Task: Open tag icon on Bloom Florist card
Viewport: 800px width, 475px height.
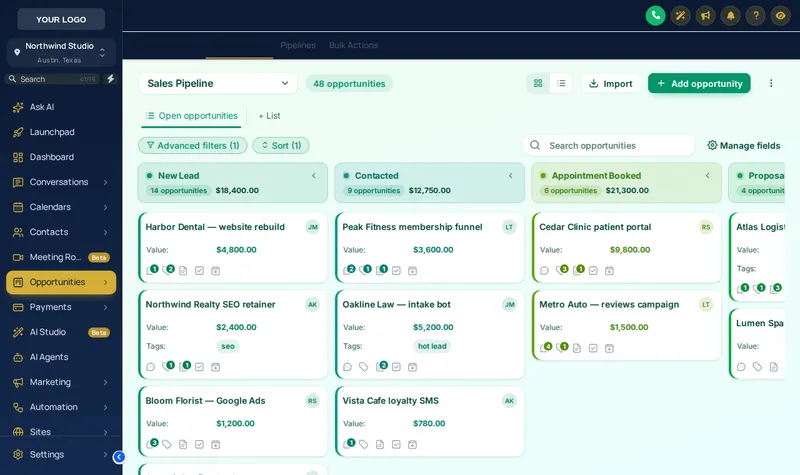Action: click(x=167, y=444)
